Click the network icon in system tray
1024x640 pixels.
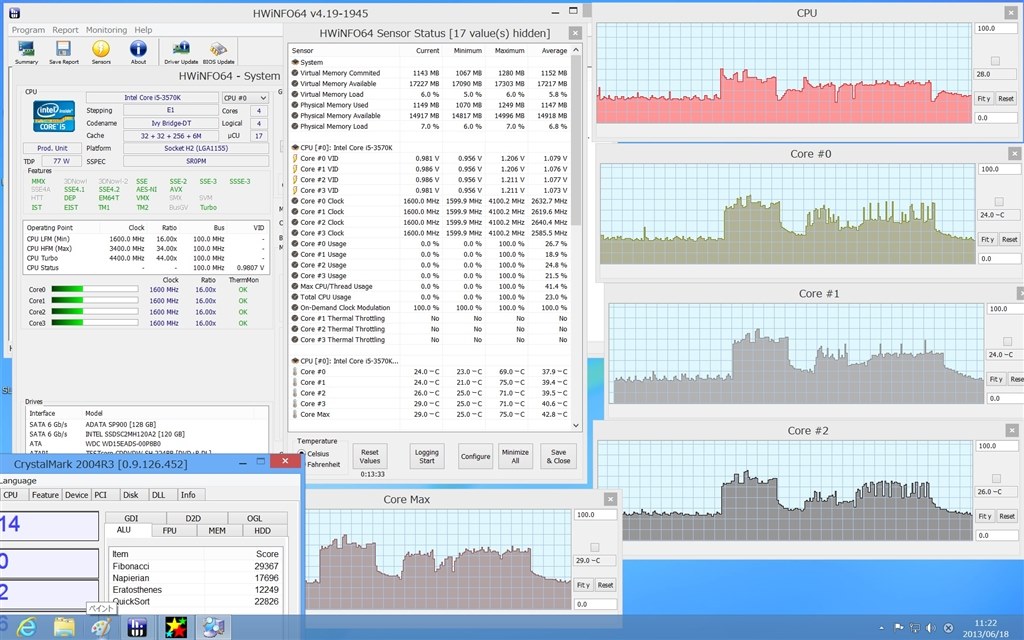coord(915,628)
